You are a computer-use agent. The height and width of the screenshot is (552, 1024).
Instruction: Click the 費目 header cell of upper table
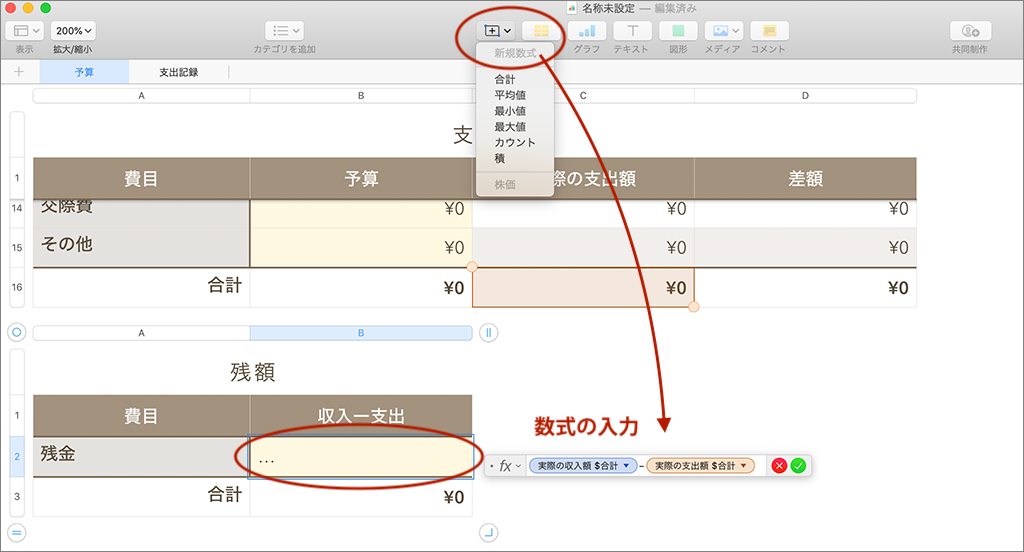pyautogui.click(x=141, y=178)
